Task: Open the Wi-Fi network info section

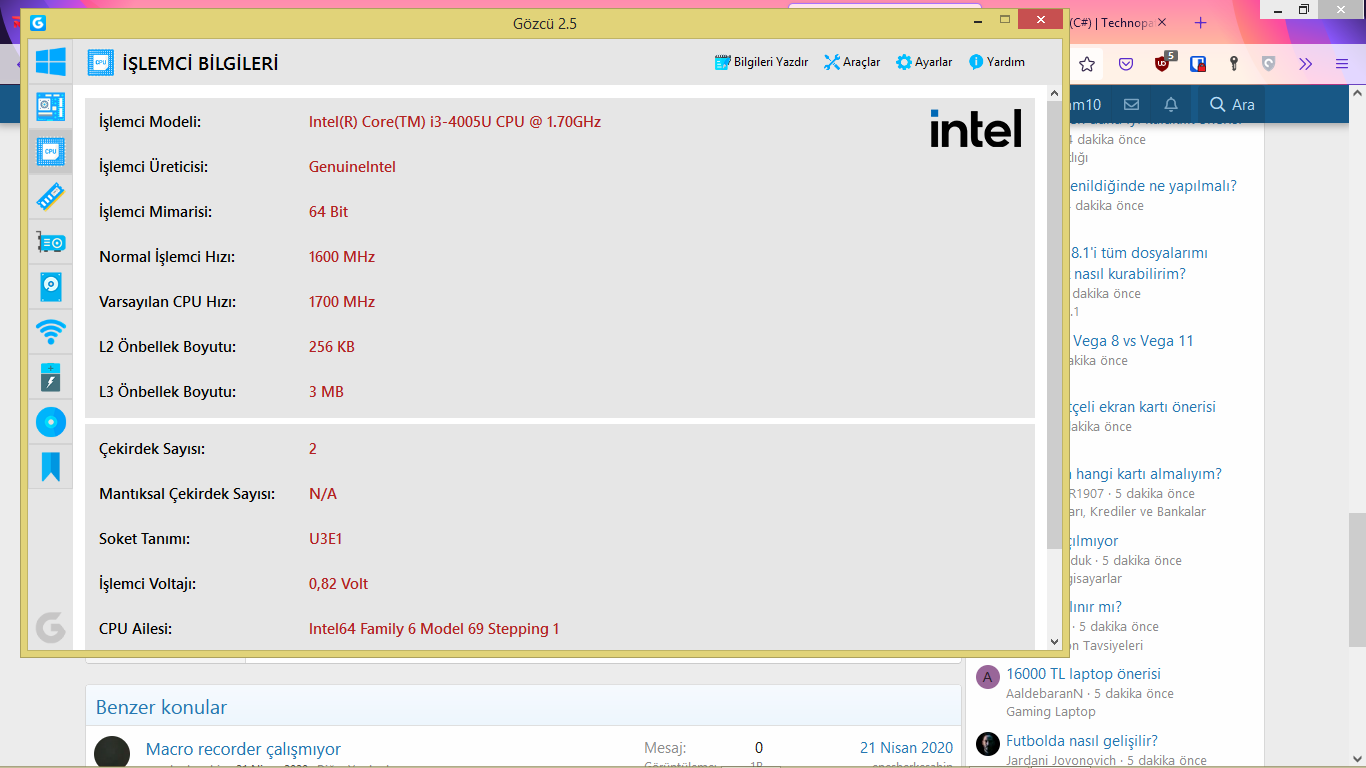Action: pos(50,331)
